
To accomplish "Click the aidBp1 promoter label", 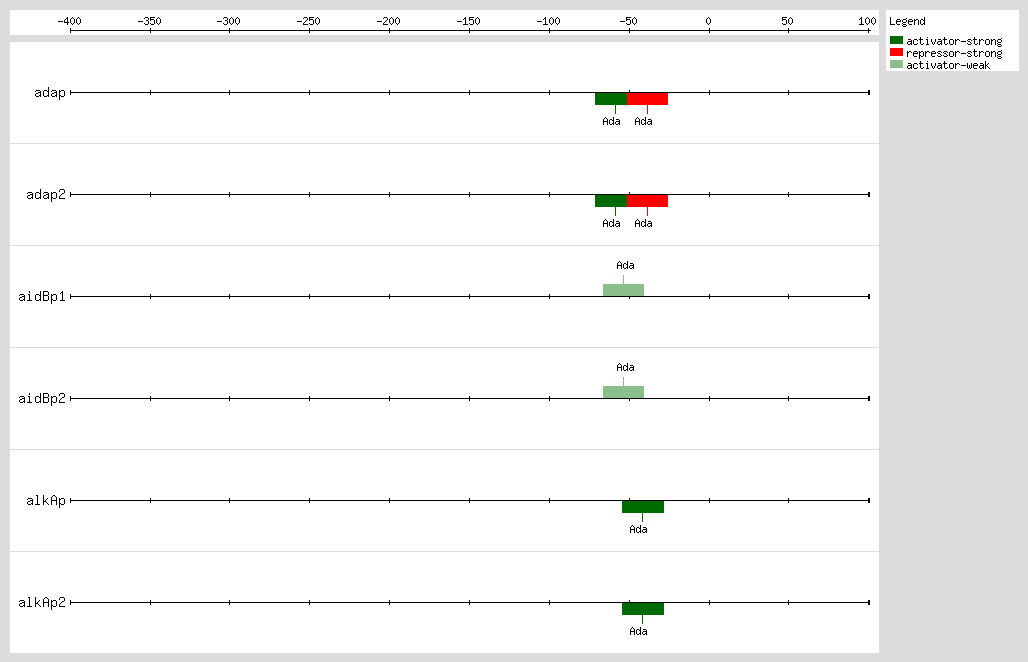I will [42, 297].
